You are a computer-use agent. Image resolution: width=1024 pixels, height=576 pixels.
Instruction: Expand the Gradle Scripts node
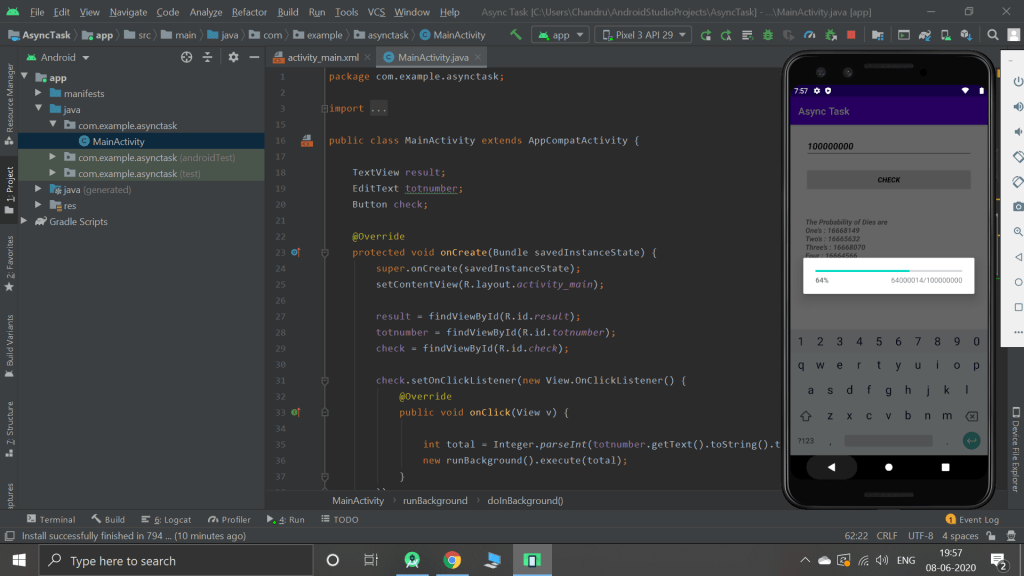tap(25, 222)
